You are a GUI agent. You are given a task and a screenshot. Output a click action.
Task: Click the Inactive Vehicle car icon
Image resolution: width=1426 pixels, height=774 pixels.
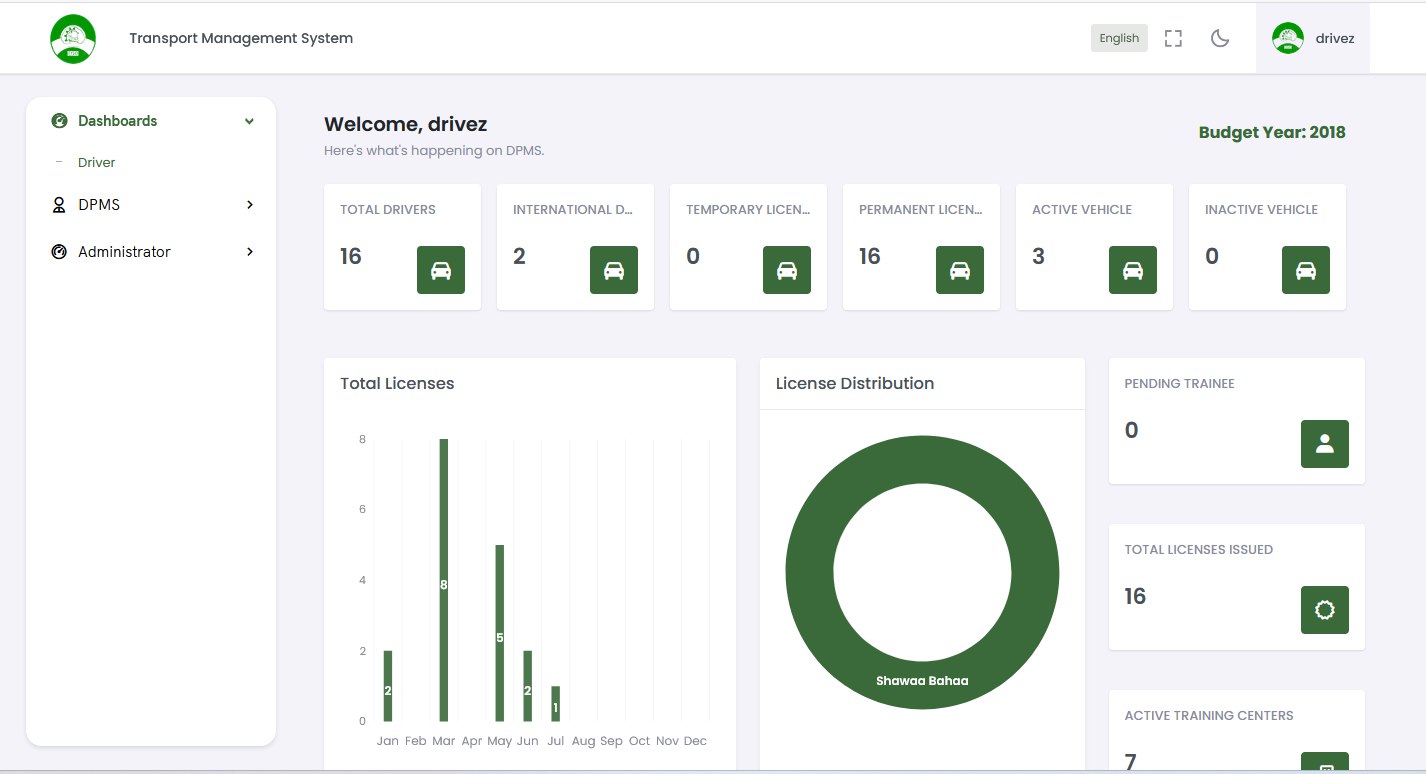tap(1306, 270)
